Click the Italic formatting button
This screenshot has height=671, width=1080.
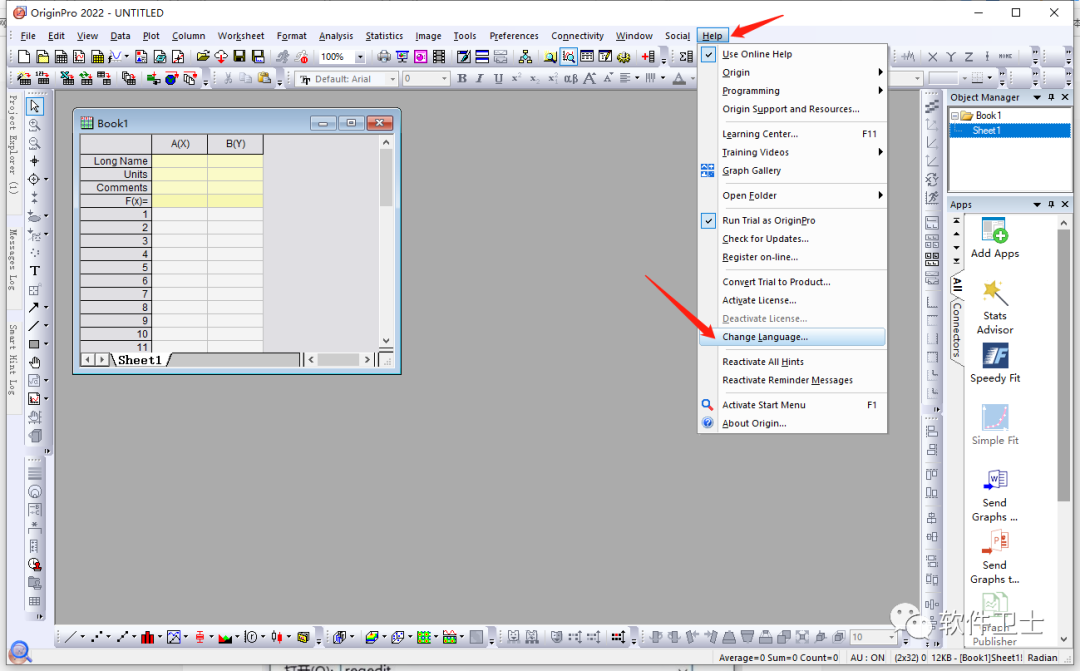coord(480,79)
